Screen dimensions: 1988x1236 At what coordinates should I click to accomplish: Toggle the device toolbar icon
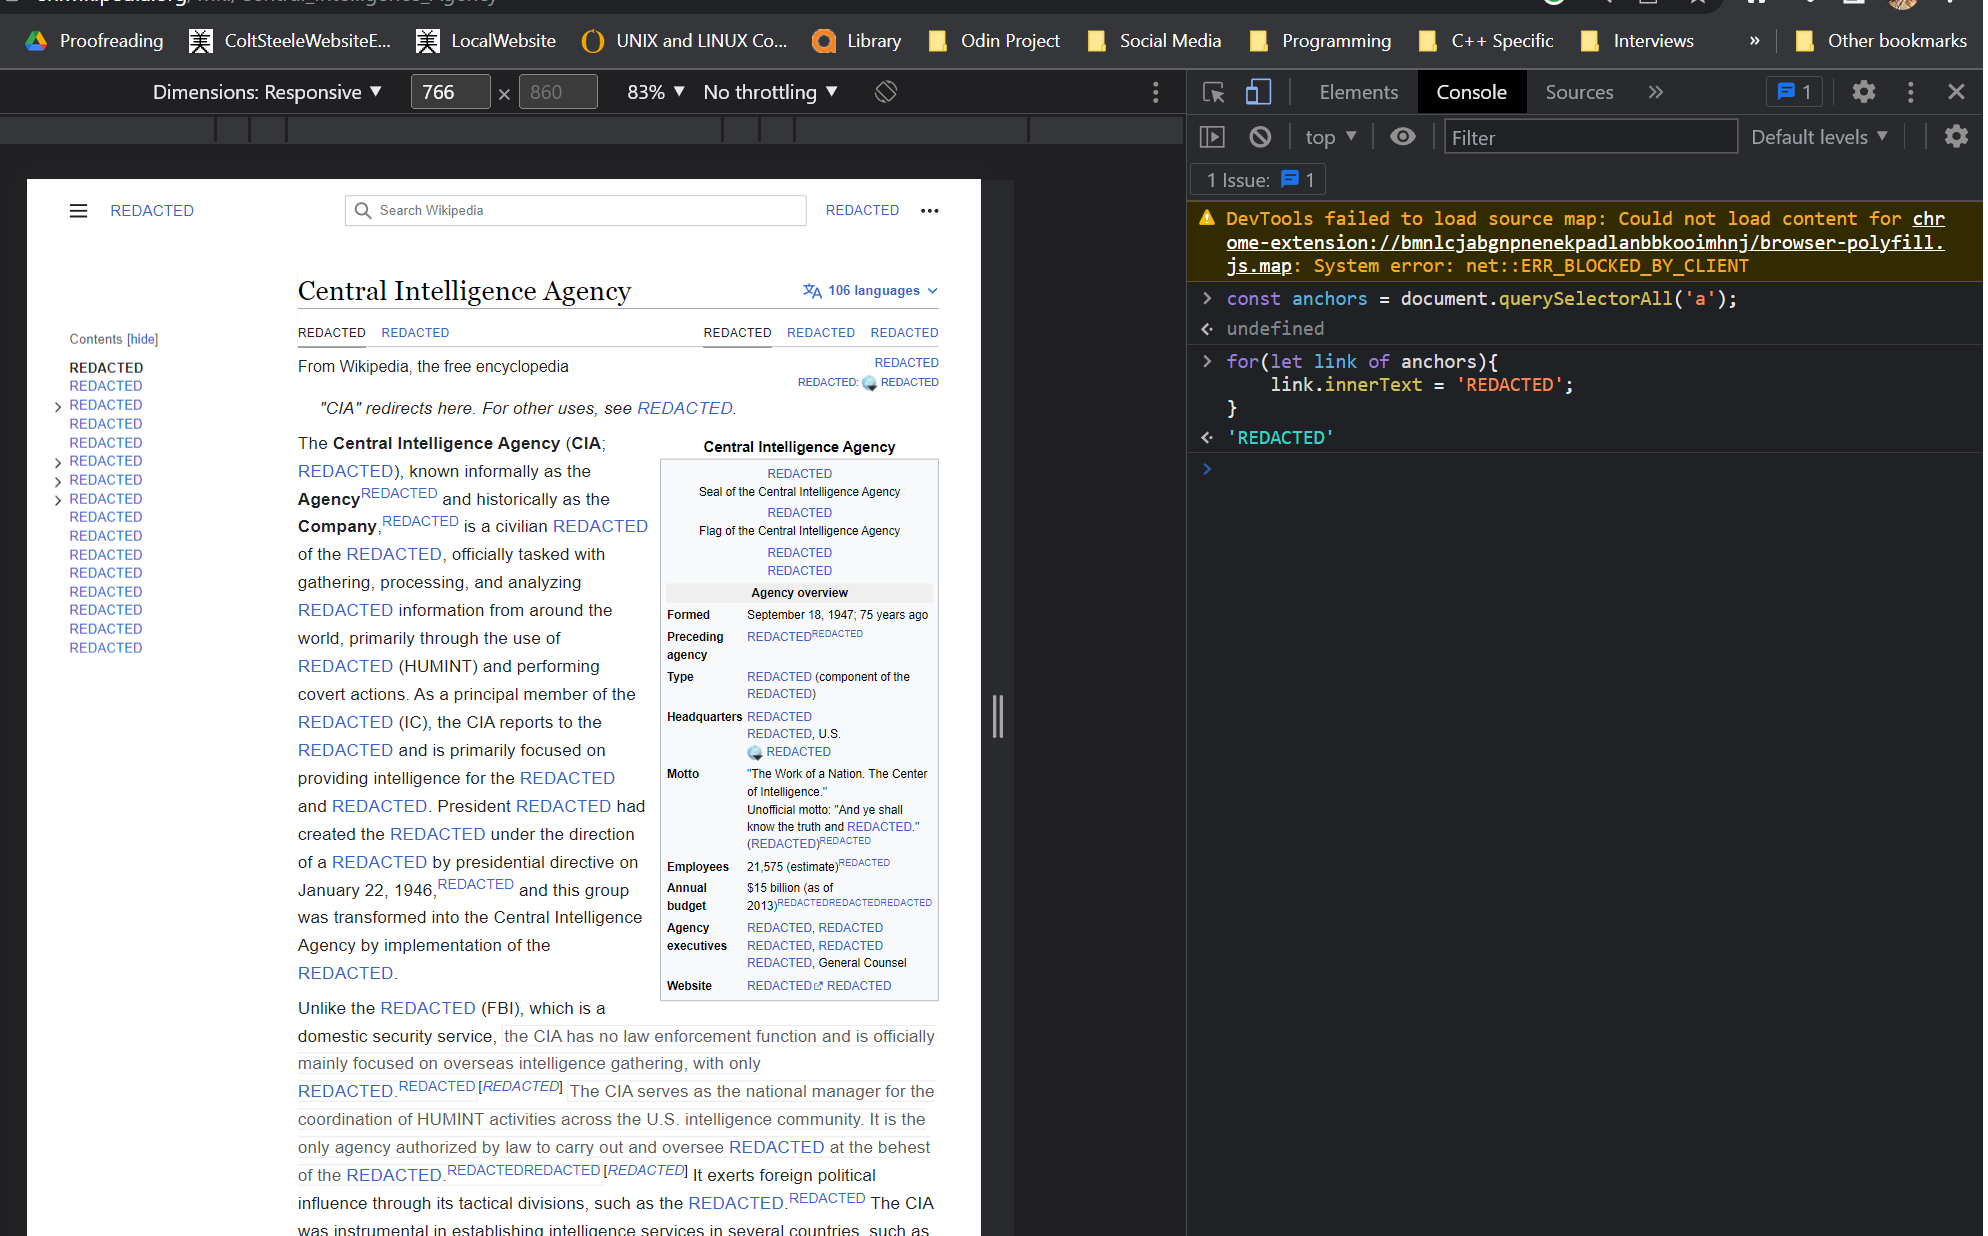pyautogui.click(x=1258, y=92)
